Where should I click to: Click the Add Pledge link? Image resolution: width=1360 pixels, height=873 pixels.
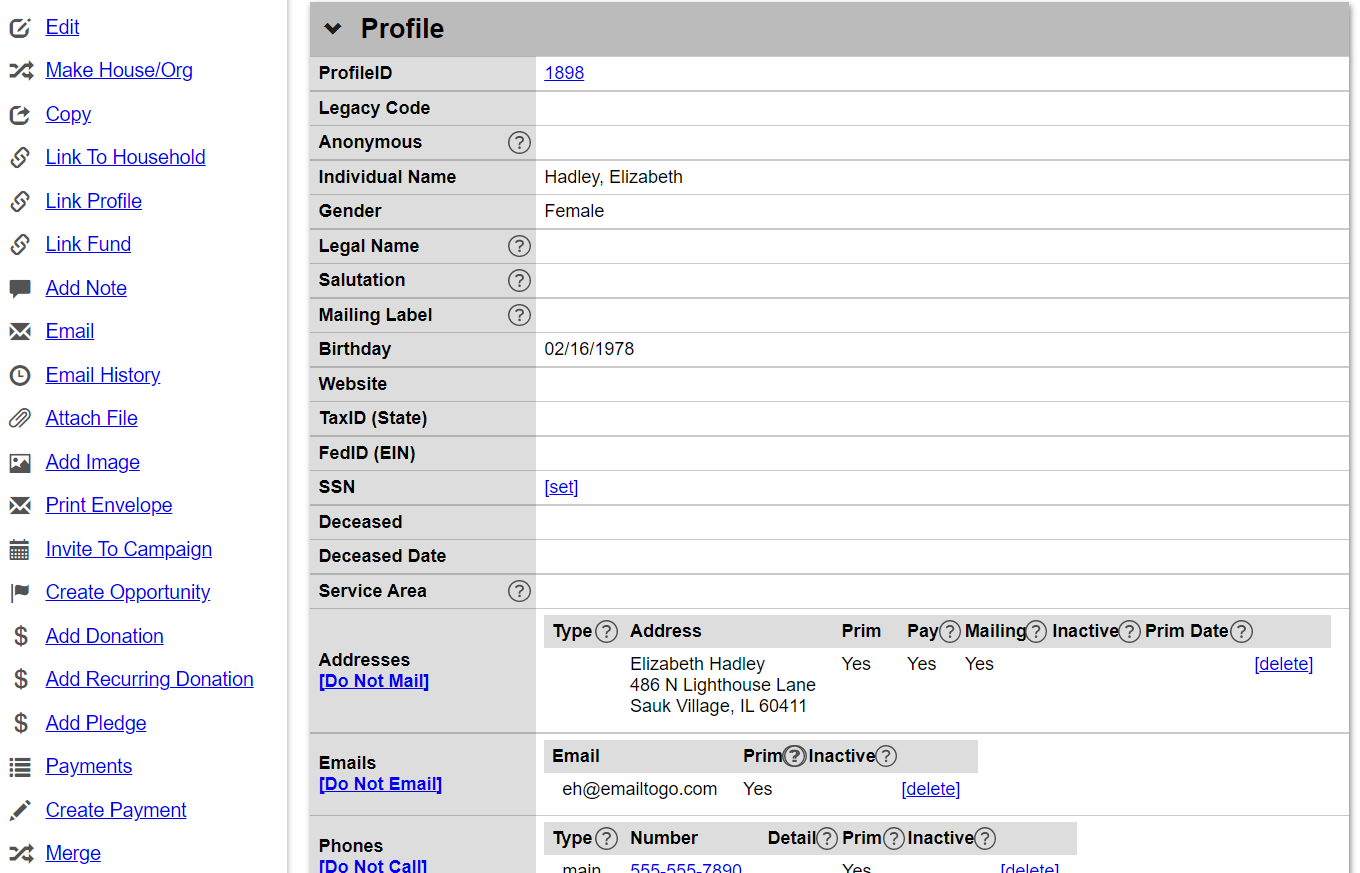click(96, 723)
